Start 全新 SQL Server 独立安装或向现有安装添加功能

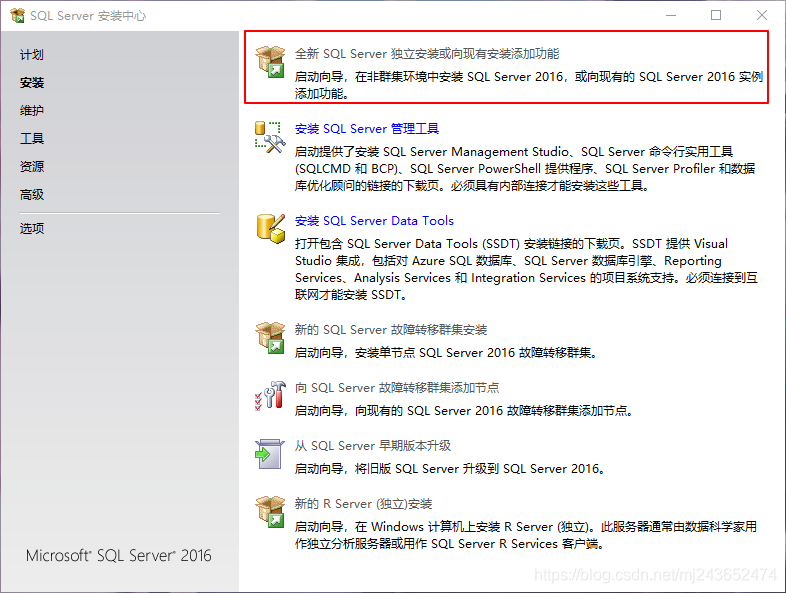427,54
